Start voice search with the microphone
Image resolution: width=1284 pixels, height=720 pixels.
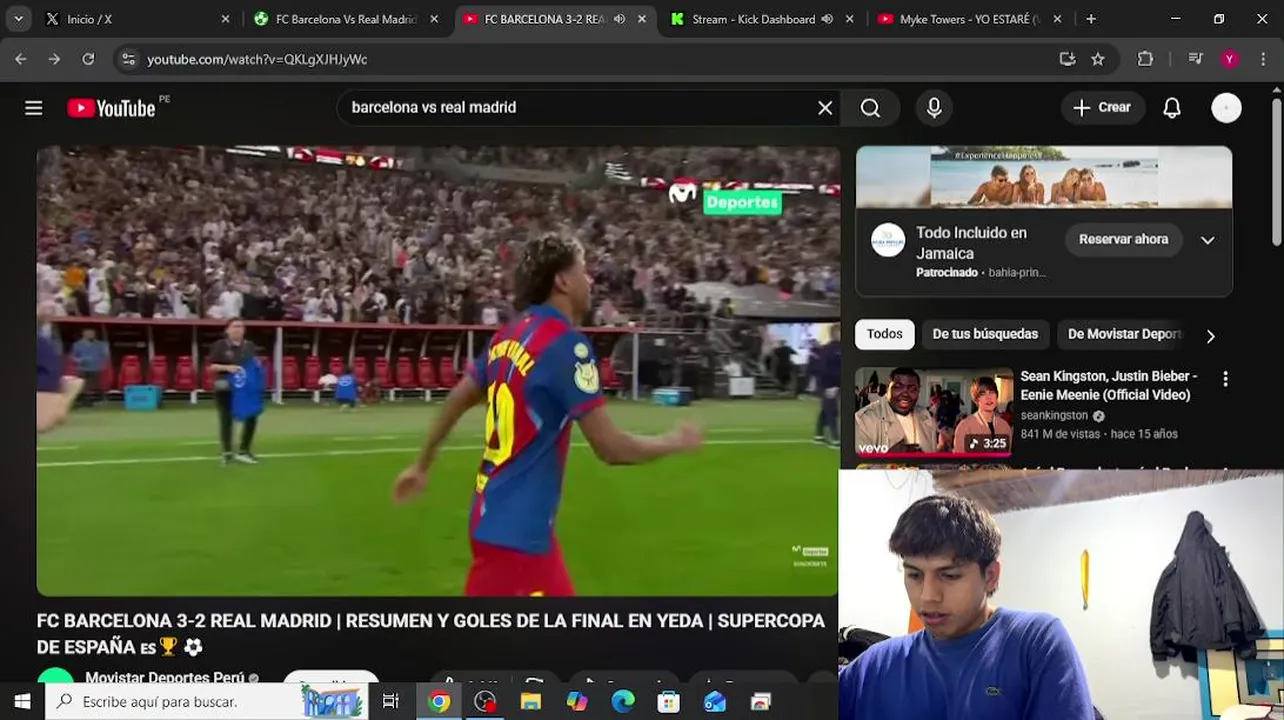934,108
